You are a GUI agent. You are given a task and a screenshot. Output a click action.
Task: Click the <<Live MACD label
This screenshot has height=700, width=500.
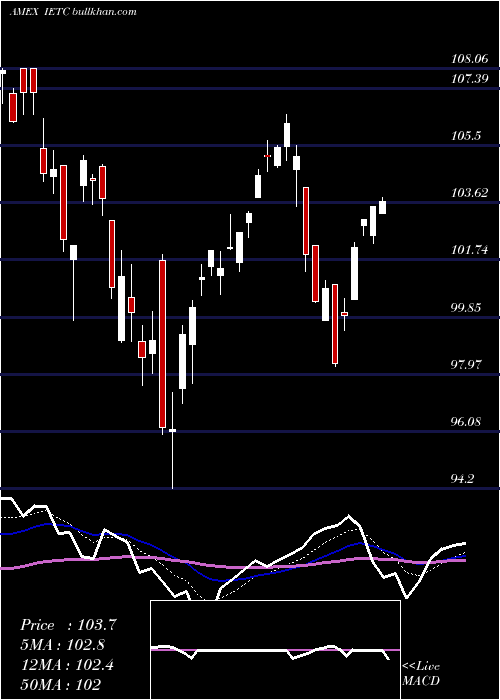pyautogui.click(x=421, y=673)
